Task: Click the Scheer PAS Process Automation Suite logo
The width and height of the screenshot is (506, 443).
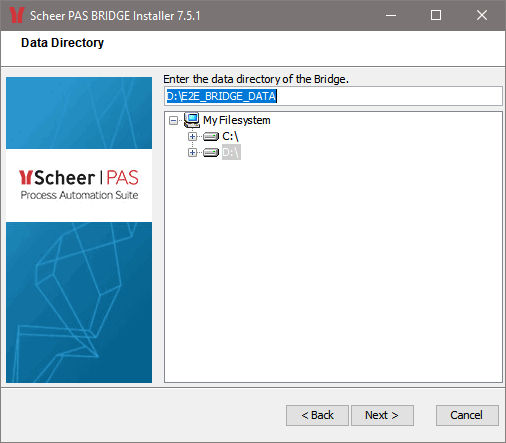Action: (x=79, y=185)
